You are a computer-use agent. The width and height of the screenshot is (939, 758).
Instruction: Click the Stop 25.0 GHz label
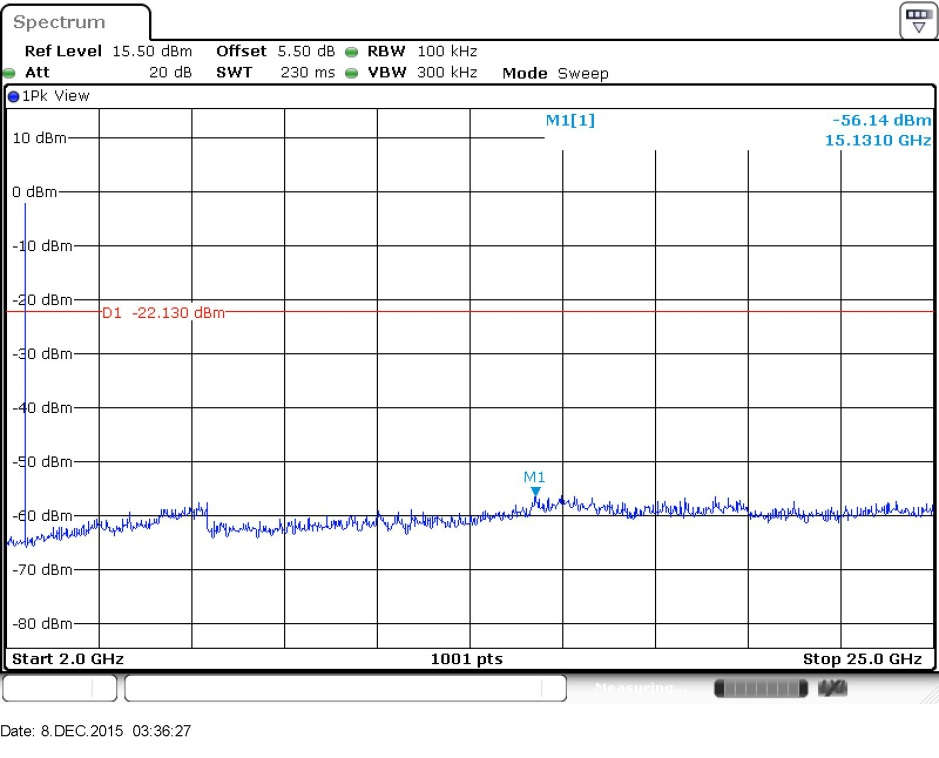click(862, 659)
